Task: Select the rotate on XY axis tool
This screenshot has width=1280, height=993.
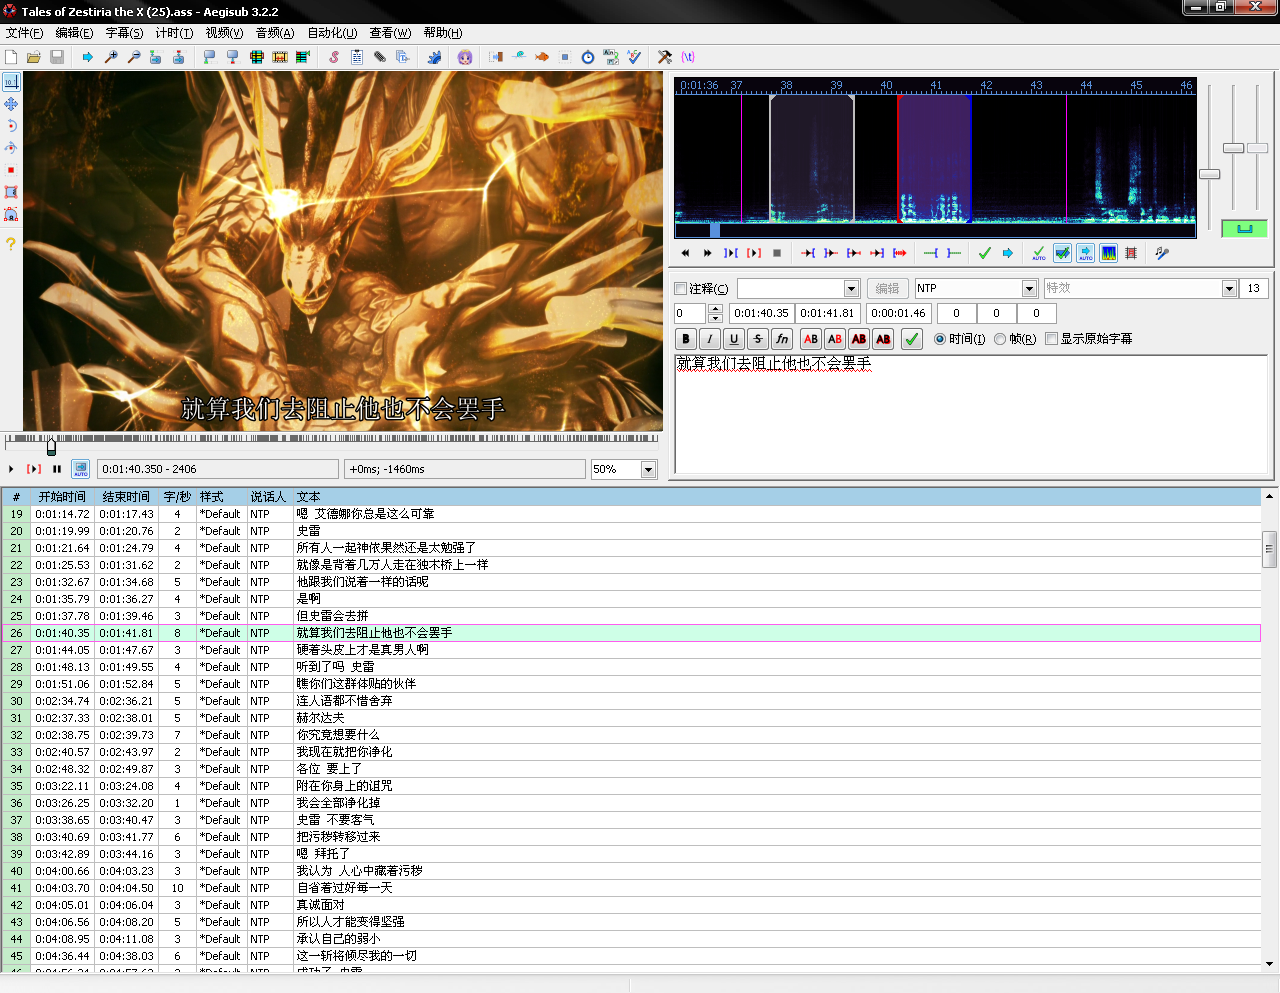Action: pyautogui.click(x=11, y=148)
